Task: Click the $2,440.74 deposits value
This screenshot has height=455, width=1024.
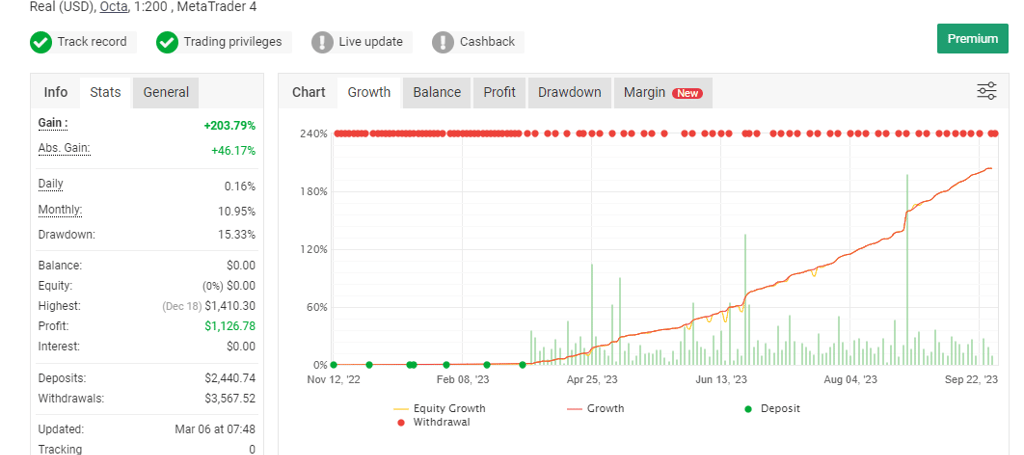Action: [x=230, y=378]
